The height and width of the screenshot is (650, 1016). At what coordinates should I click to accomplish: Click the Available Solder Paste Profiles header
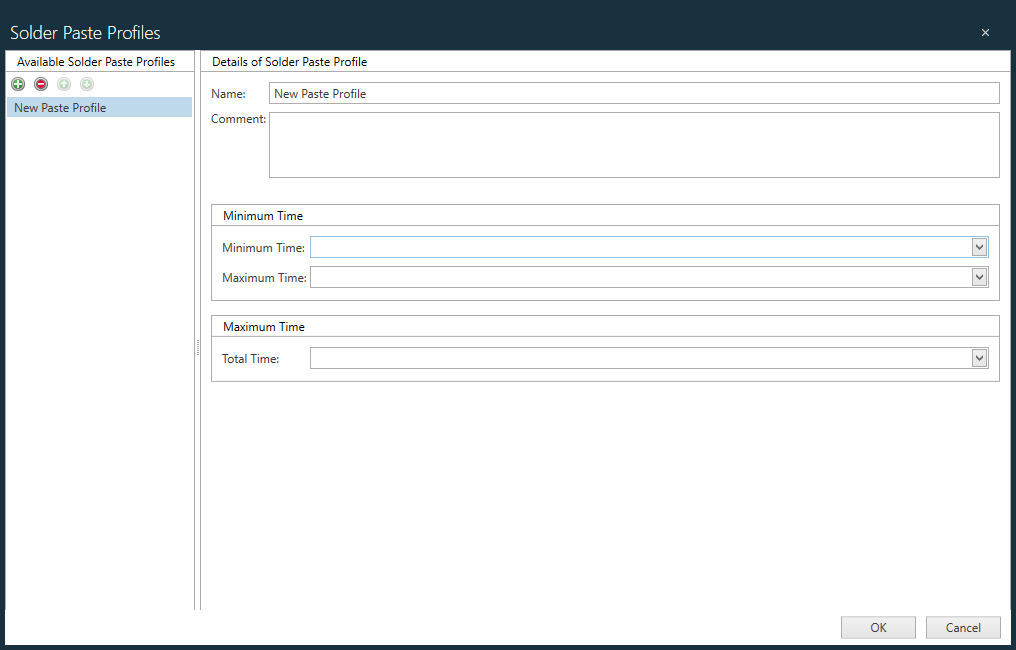(97, 61)
